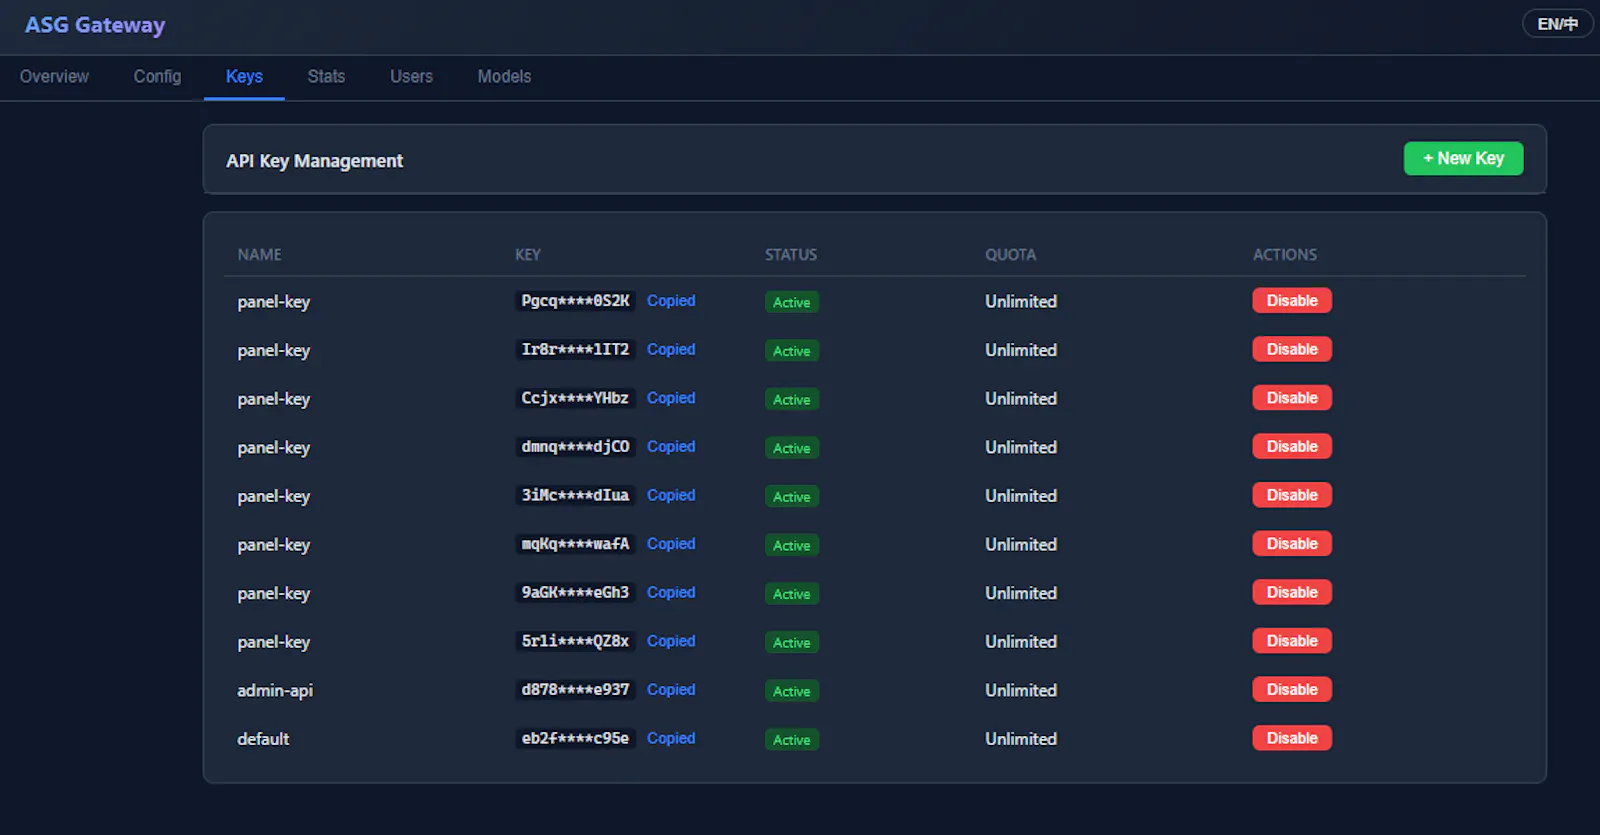Open the Users tab
The height and width of the screenshot is (835, 1600).
point(411,77)
